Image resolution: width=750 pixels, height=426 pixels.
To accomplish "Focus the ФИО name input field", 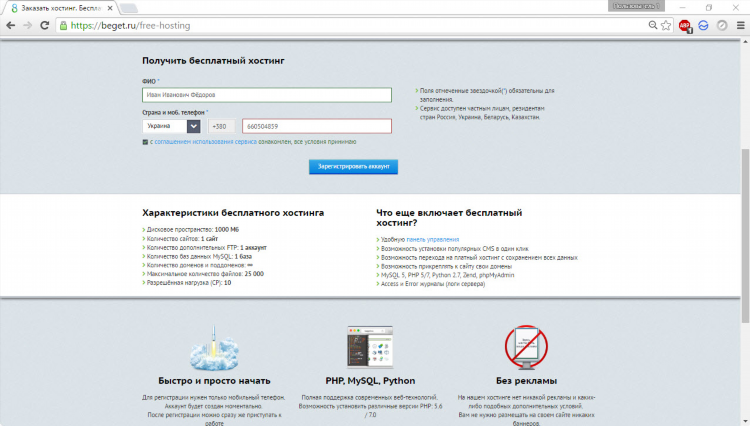I will pos(267,95).
